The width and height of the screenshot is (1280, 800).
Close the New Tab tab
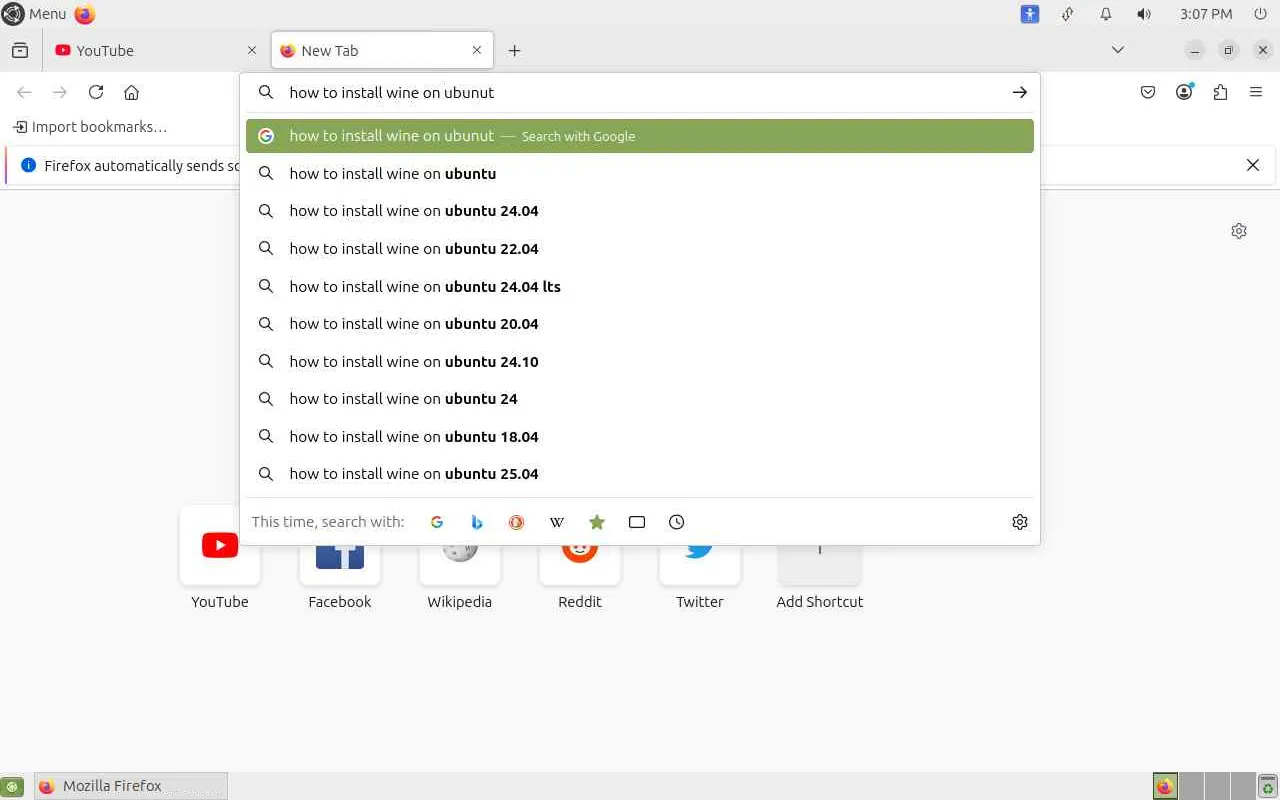[477, 50]
